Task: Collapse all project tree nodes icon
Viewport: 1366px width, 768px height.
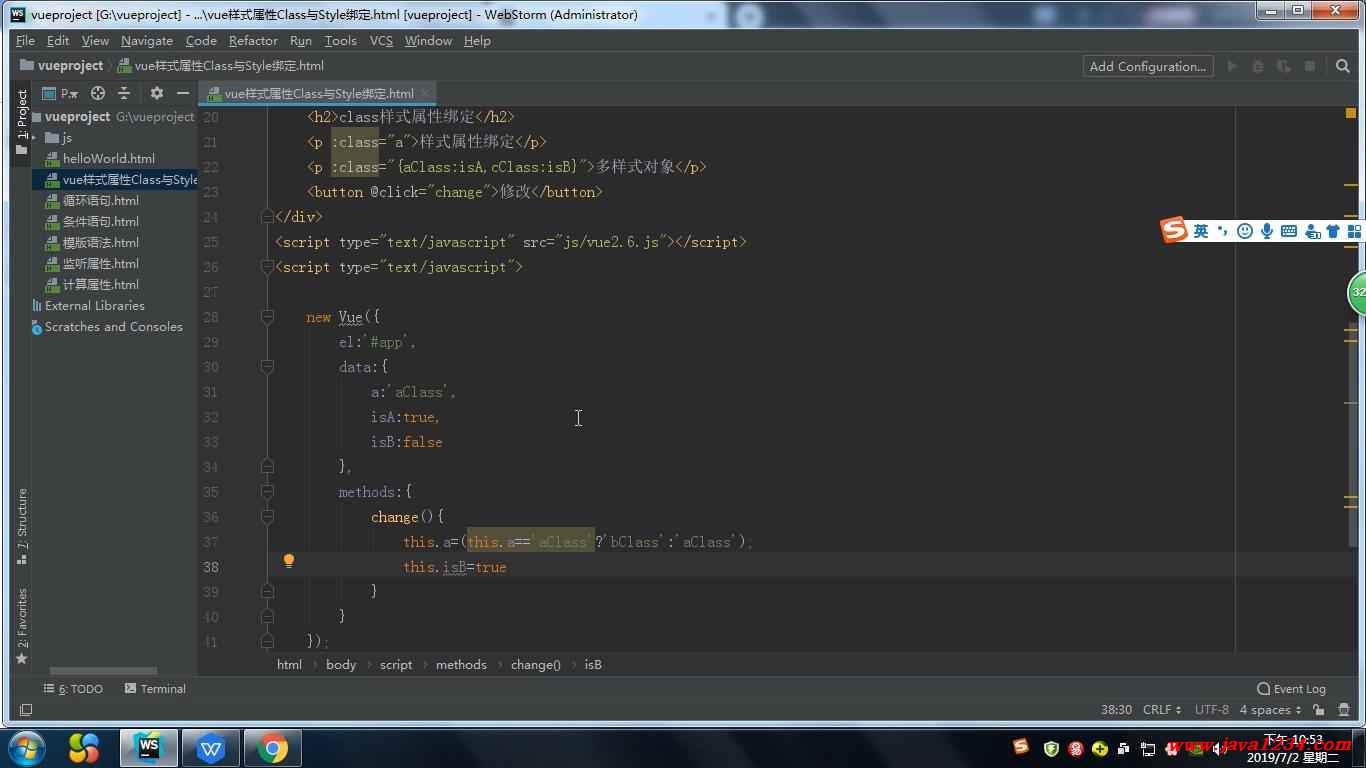Action: pyautogui.click(x=124, y=93)
